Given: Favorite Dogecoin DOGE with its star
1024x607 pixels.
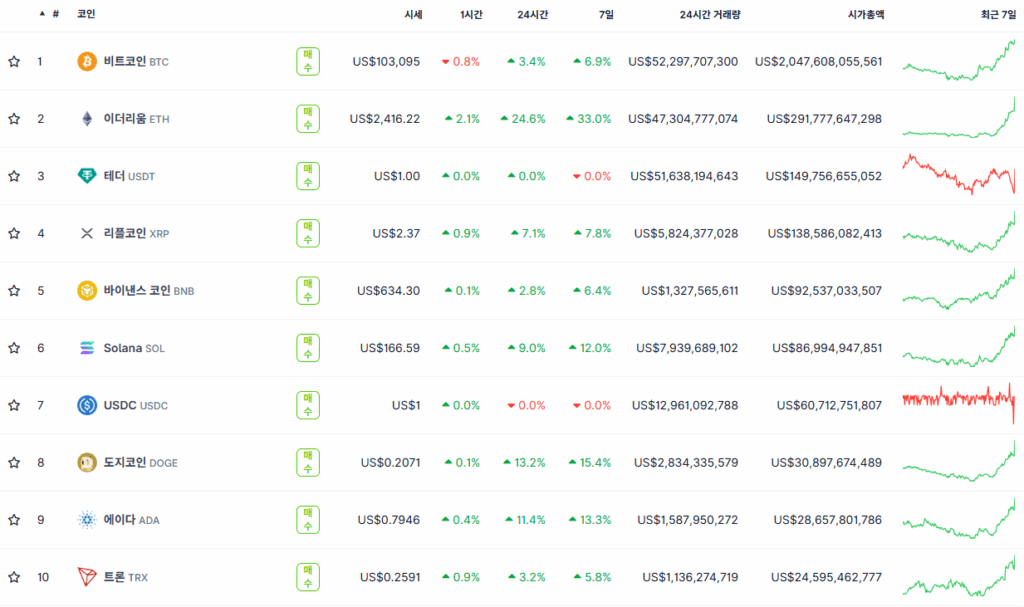Looking at the screenshot, I should click(x=14, y=463).
